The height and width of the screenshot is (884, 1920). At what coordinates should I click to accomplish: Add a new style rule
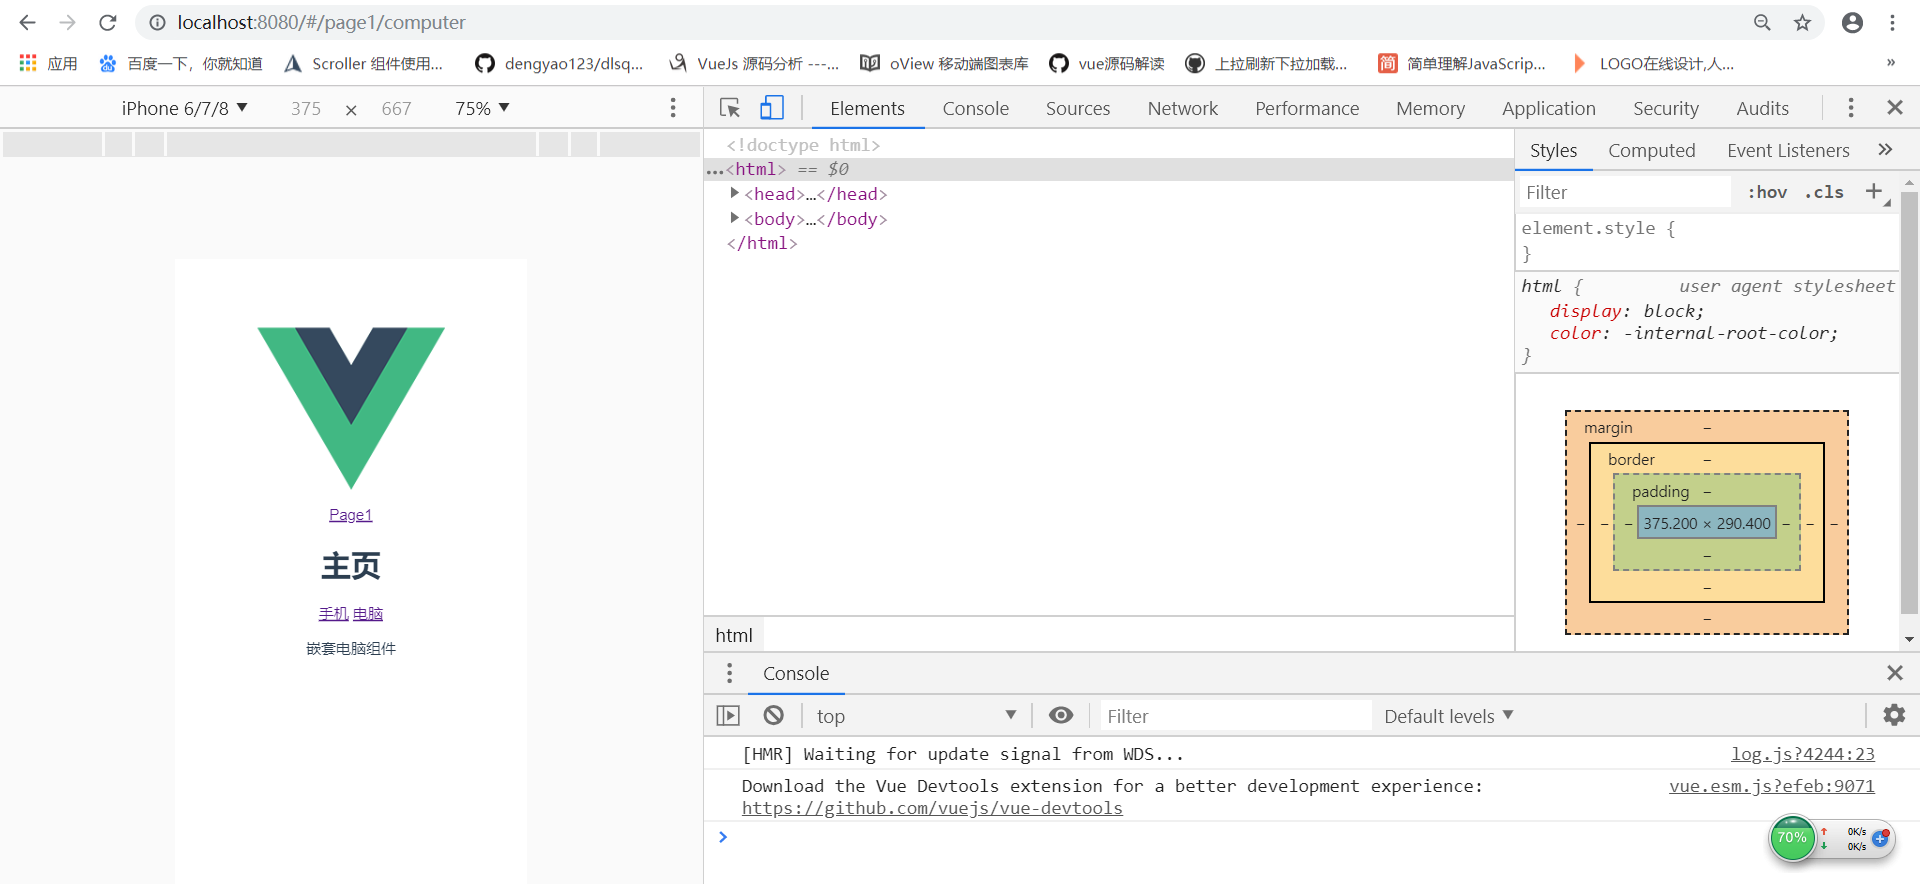click(x=1874, y=191)
